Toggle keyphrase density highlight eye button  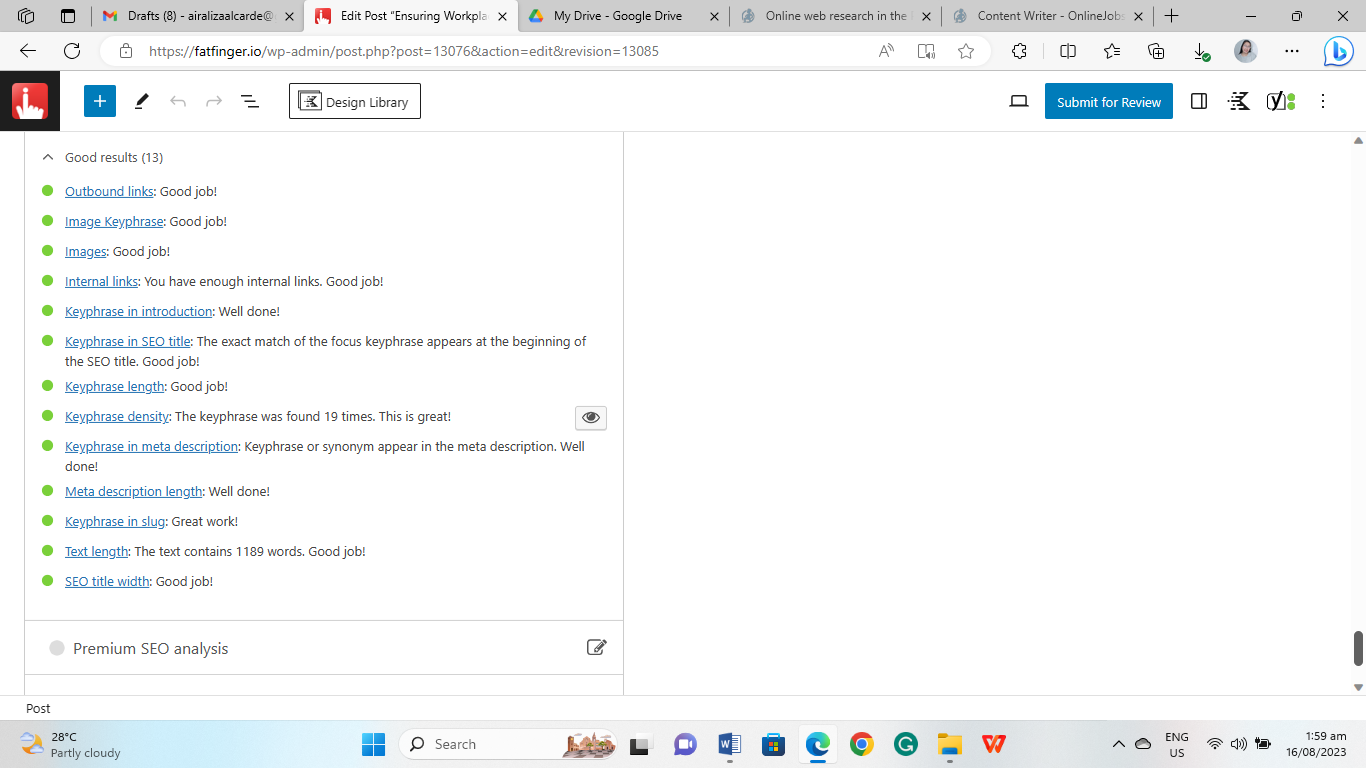(591, 417)
